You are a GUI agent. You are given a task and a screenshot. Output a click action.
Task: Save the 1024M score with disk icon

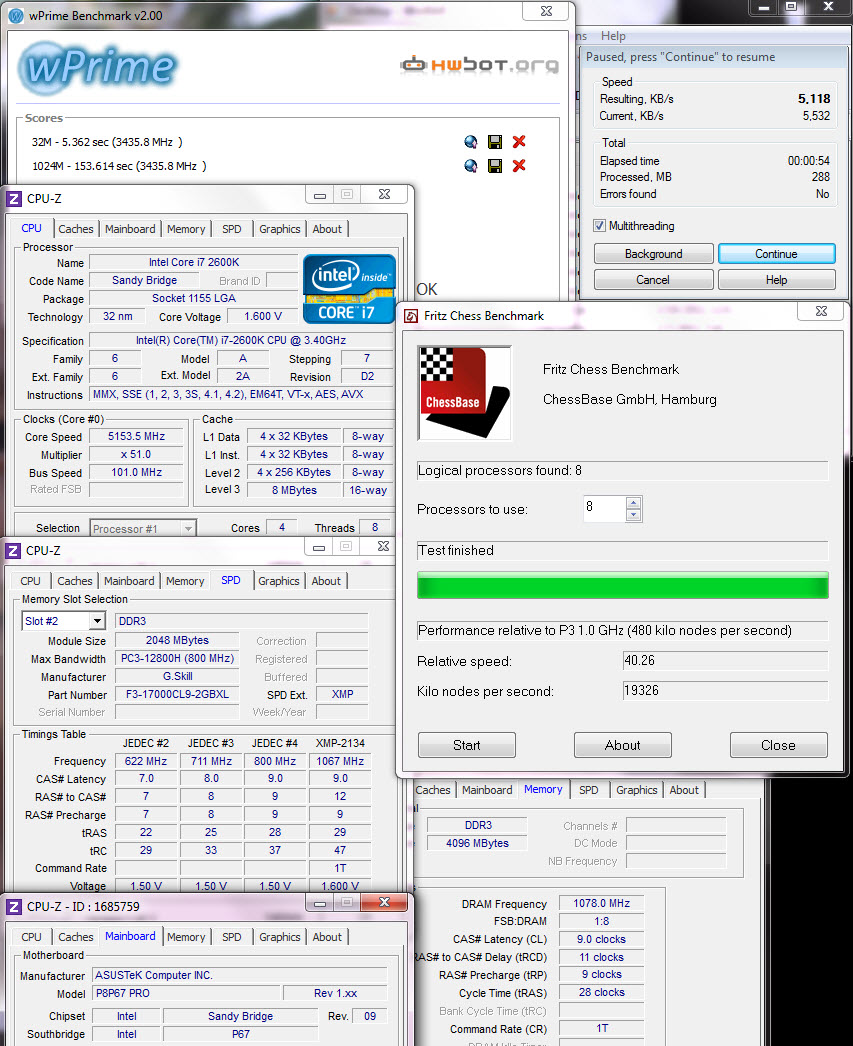click(495, 165)
